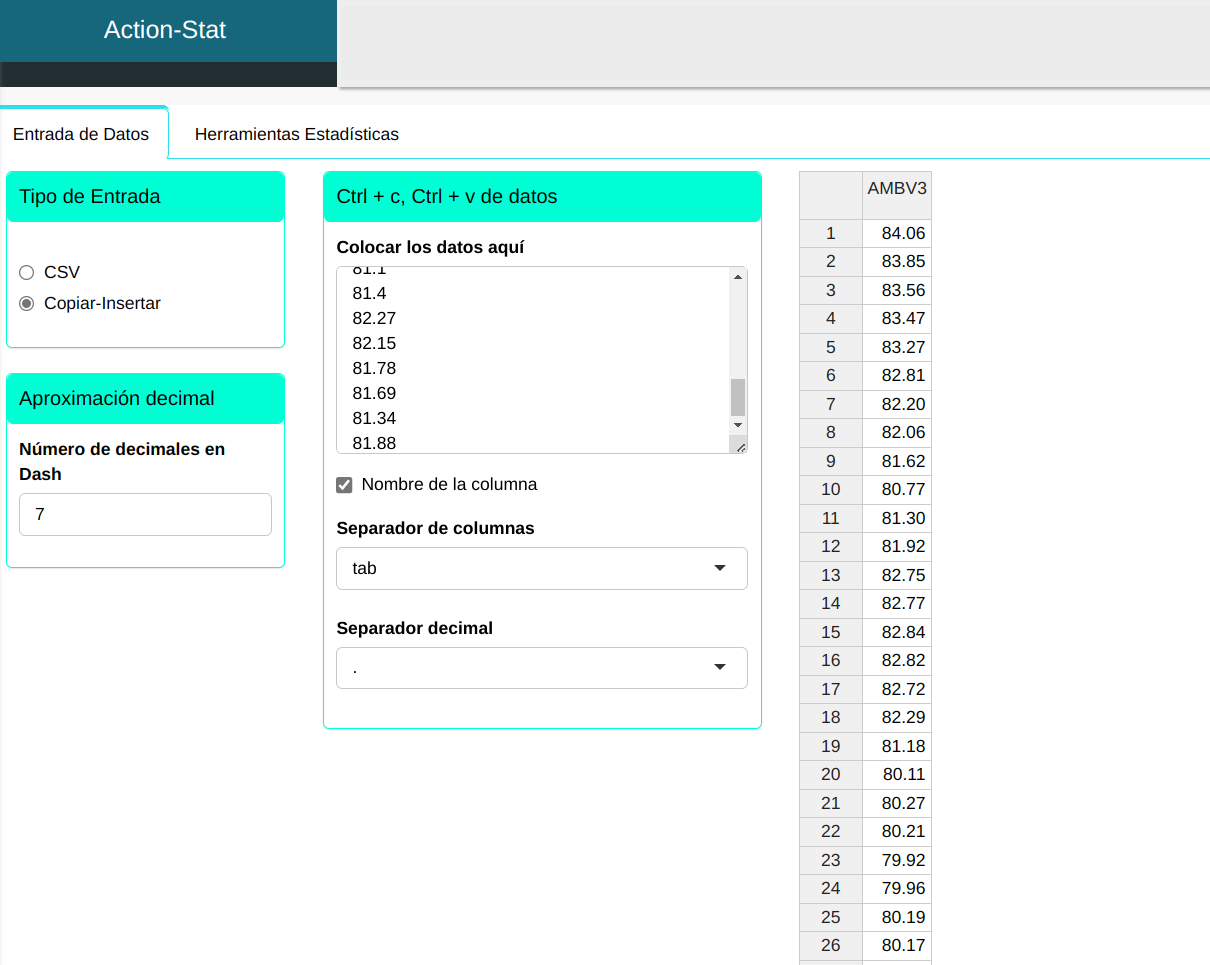This screenshot has height=965, width=1210.
Task: Select table cell with value 79.92
Action: click(x=896, y=860)
